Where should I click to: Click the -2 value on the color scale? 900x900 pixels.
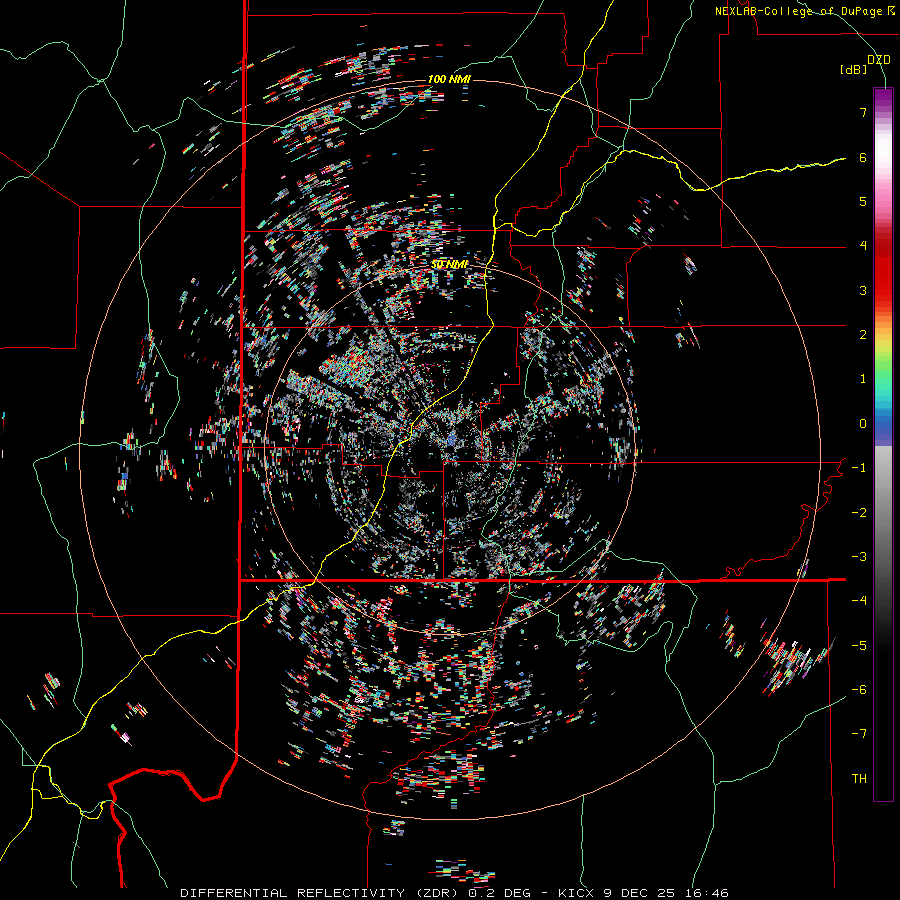point(859,513)
